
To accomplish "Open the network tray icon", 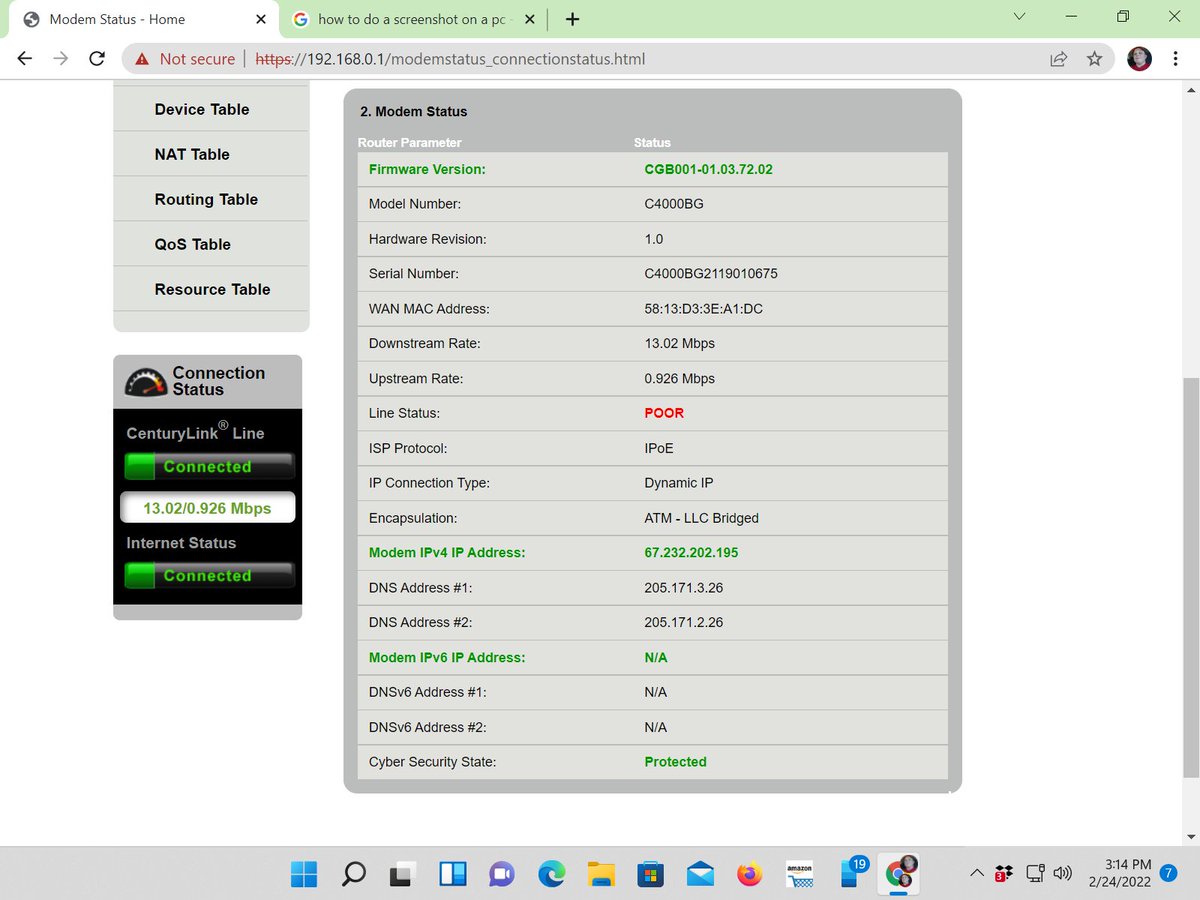I will [x=1036, y=873].
